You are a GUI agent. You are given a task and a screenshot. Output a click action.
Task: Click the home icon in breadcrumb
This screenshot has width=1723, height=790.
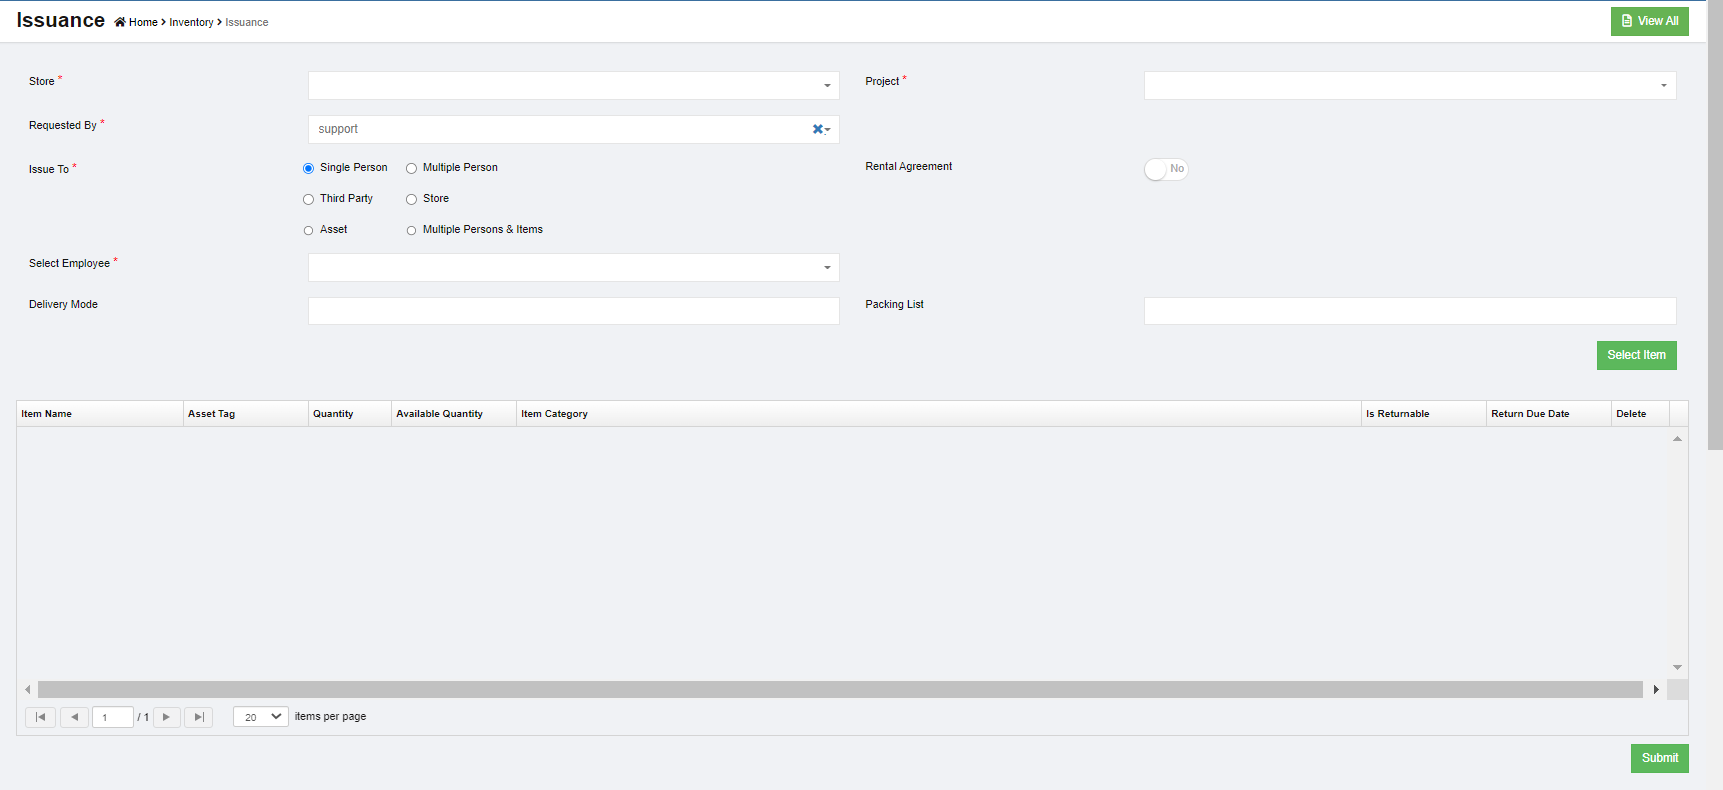click(120, 22)
